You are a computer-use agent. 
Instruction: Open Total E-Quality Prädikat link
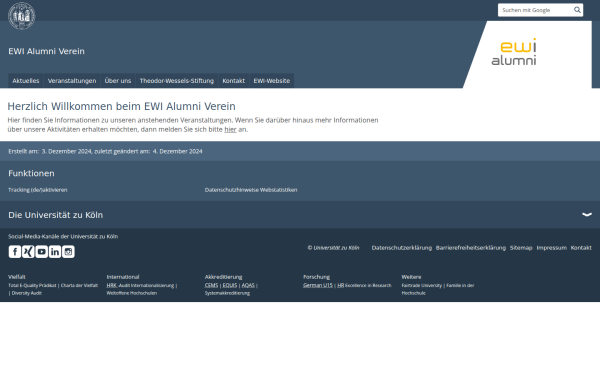(32, 285)
